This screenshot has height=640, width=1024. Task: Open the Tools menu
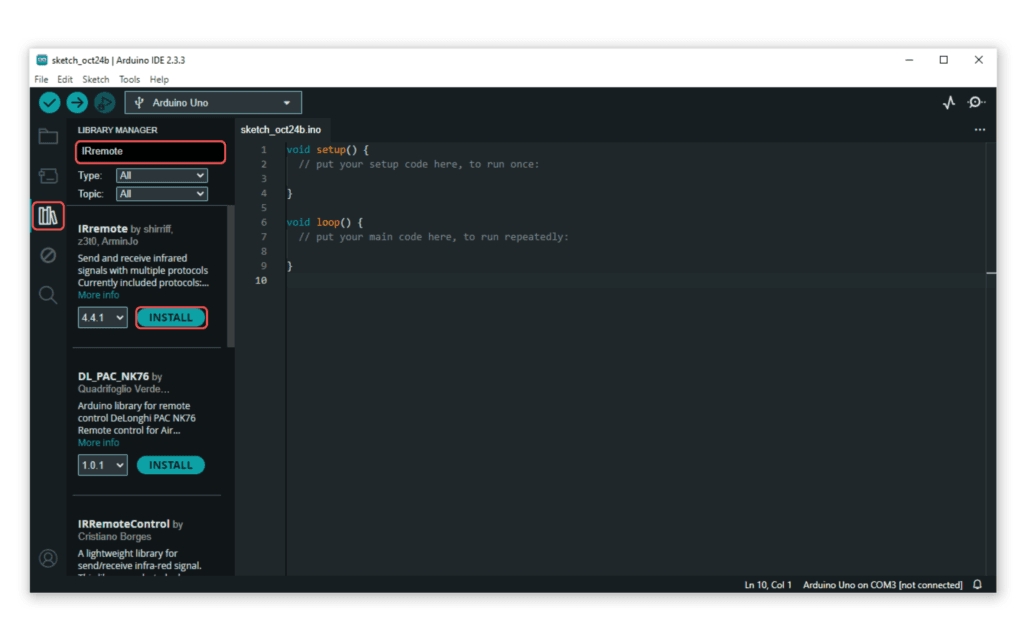[129, 80]
